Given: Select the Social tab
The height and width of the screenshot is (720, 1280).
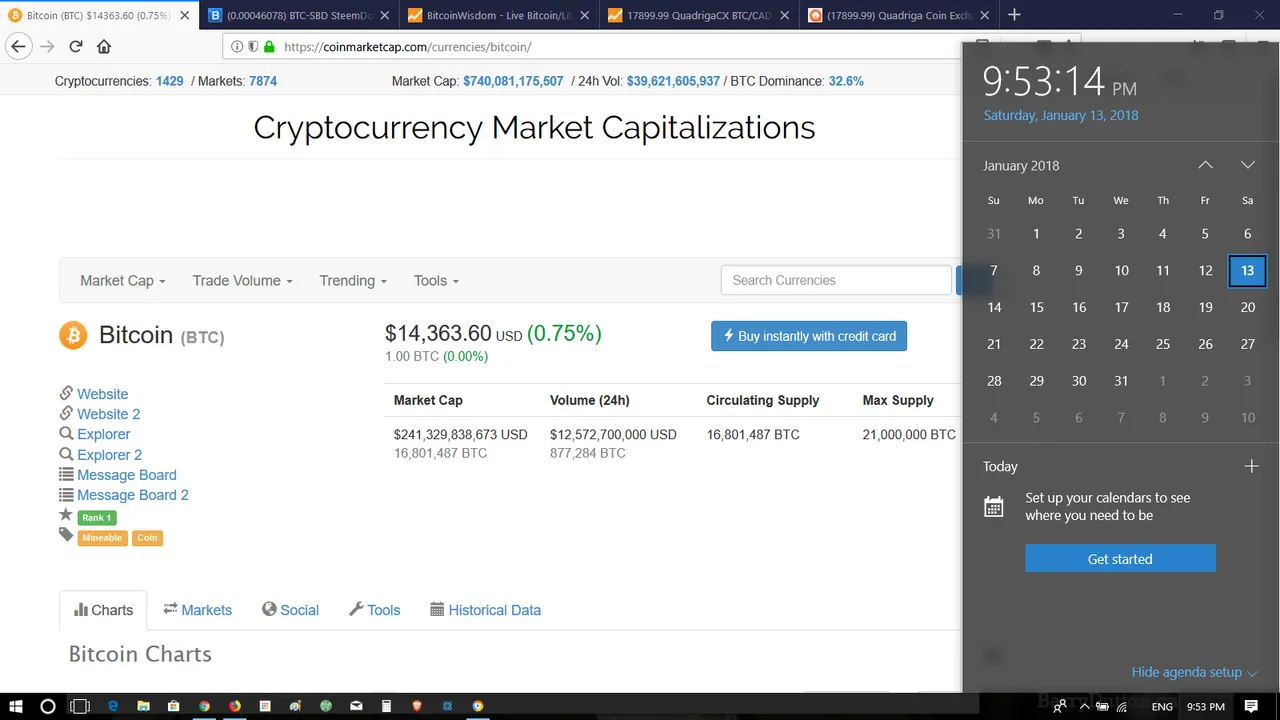Looking at the screenshot, I should pos(290,610).
